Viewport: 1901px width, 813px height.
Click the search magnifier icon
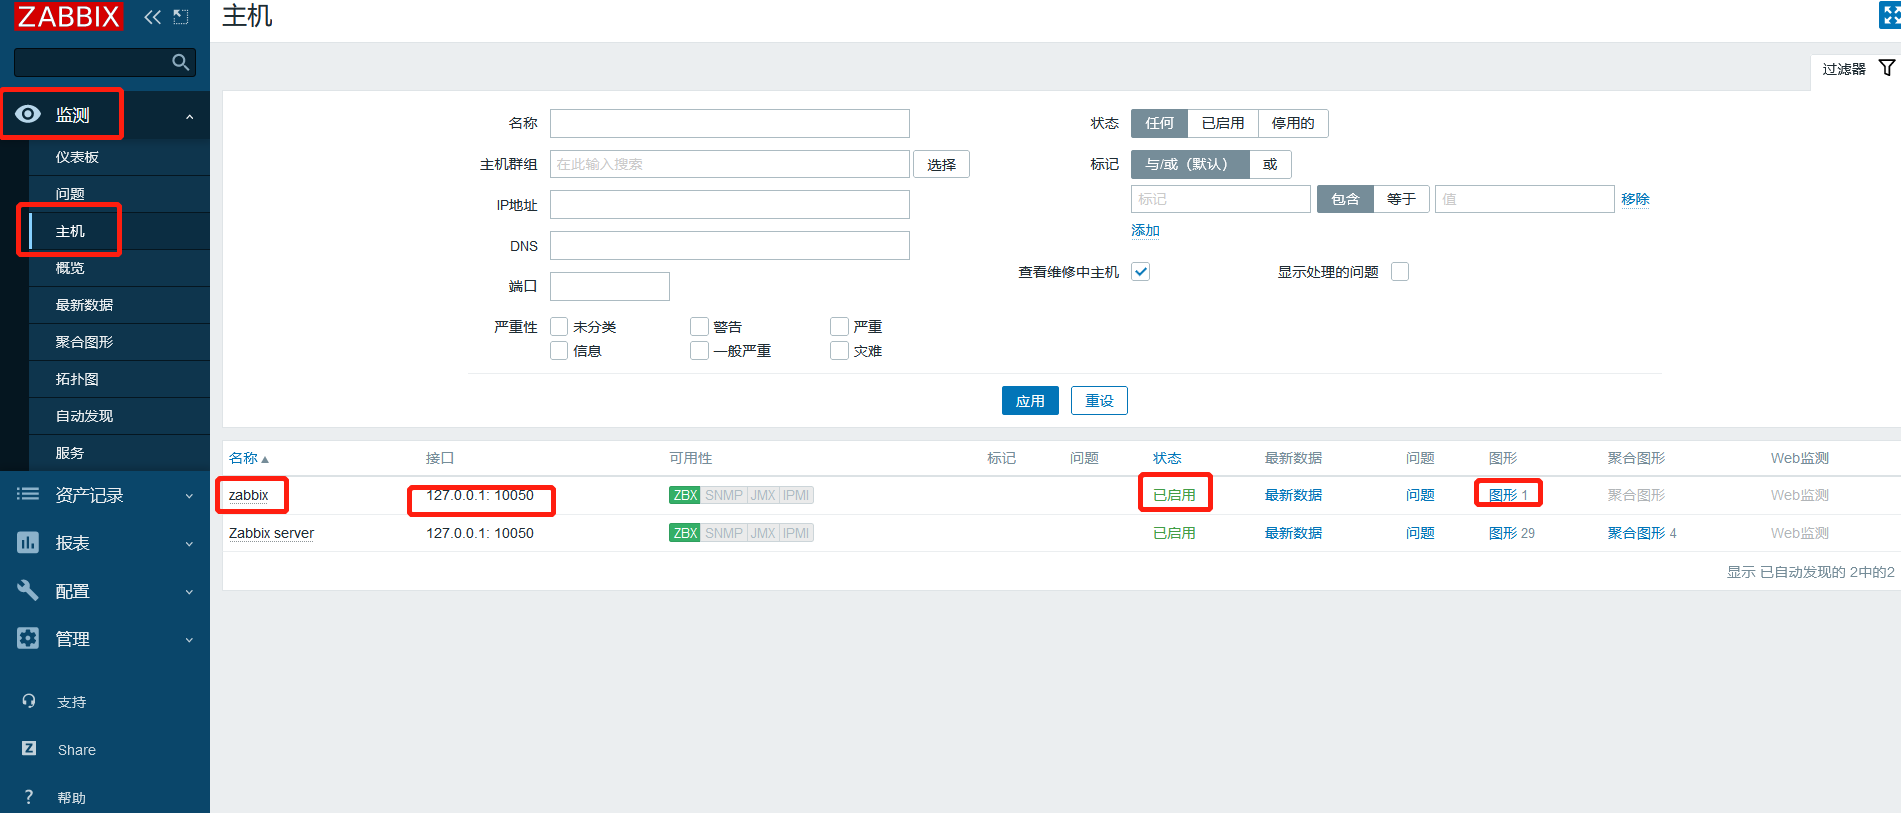click(x=180, y=62)
